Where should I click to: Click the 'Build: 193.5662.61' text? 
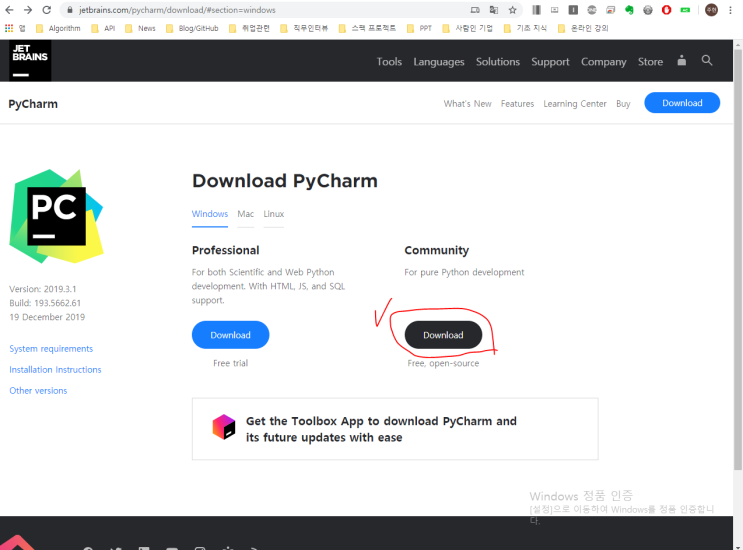pos(45,303)
